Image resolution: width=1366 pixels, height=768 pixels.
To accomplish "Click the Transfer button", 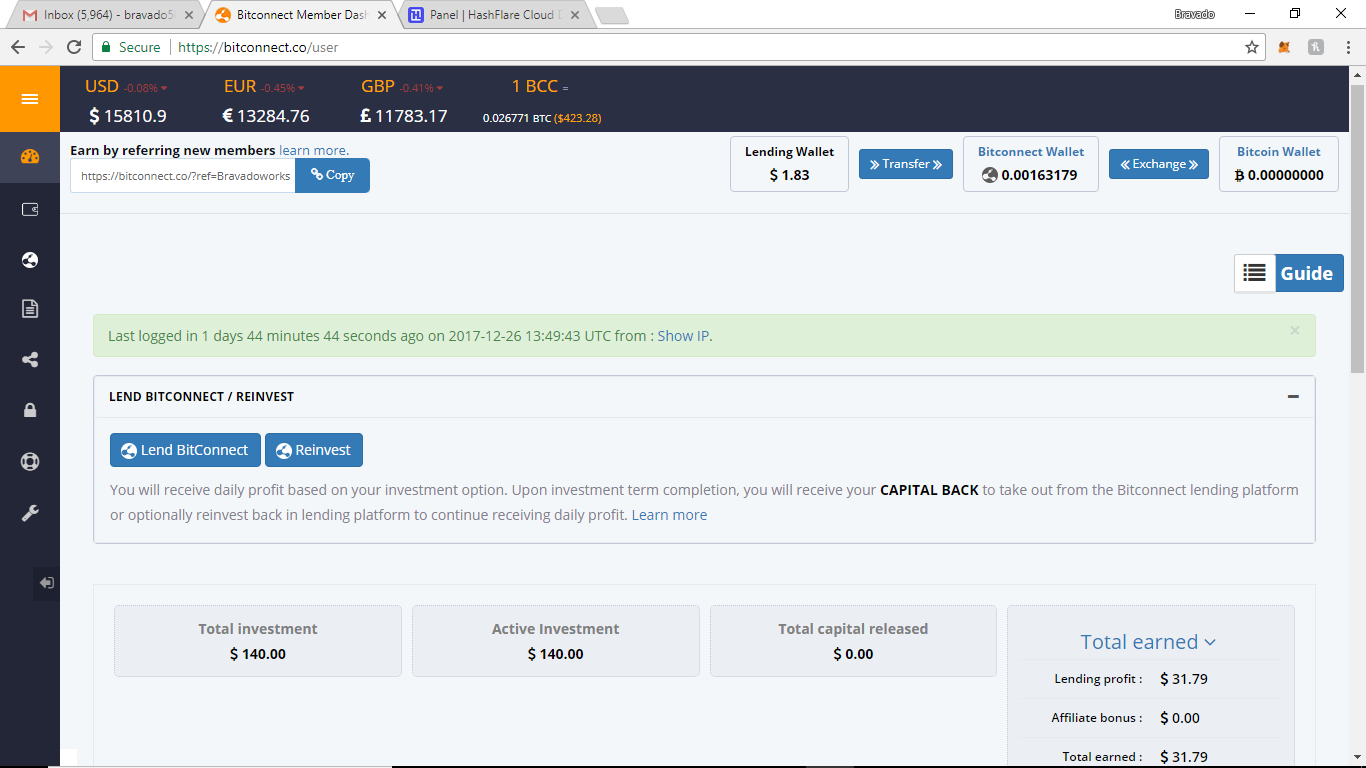I will tap(906, 164).
